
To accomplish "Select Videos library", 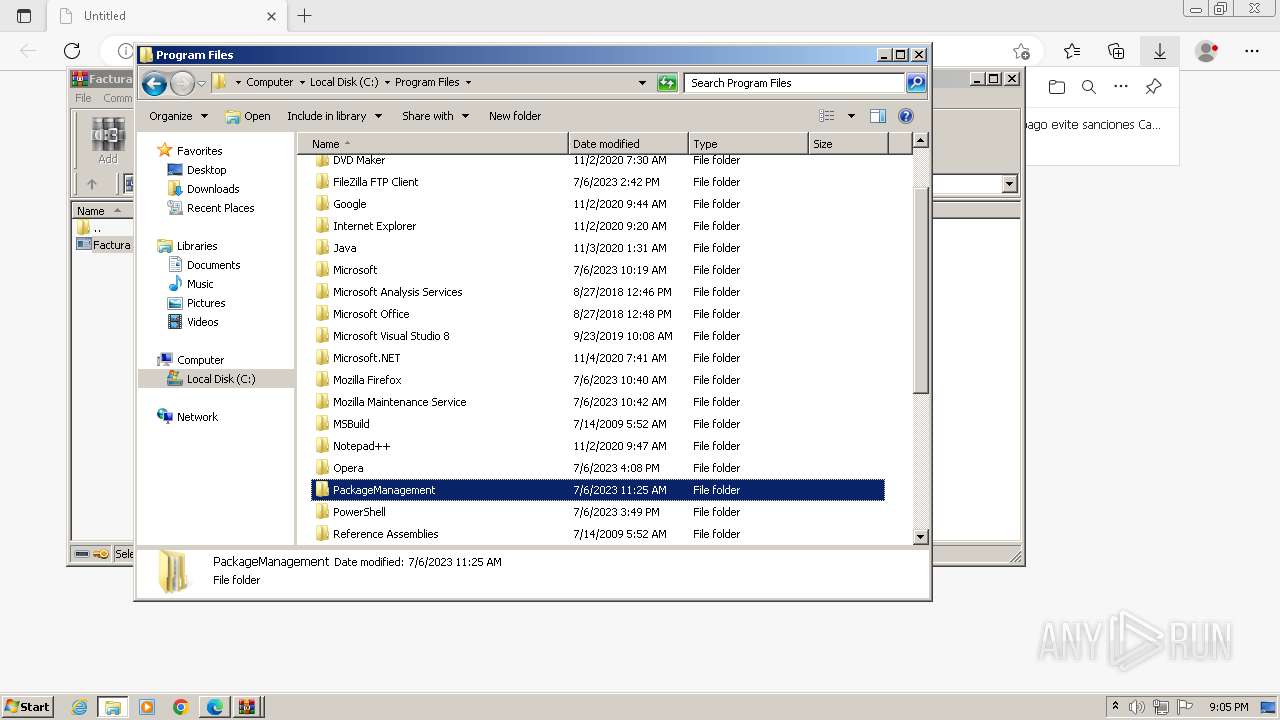I will [202, 322].
